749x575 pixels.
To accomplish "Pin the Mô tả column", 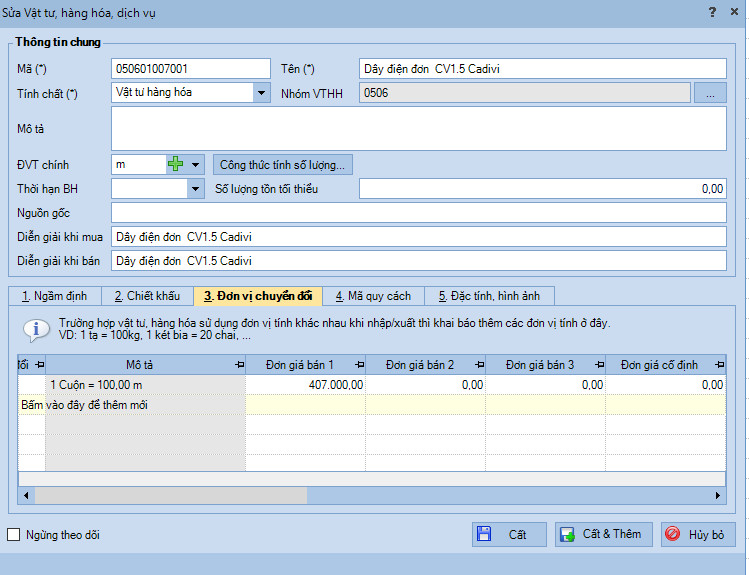I will pyautogui.click(x=240, y=365).
